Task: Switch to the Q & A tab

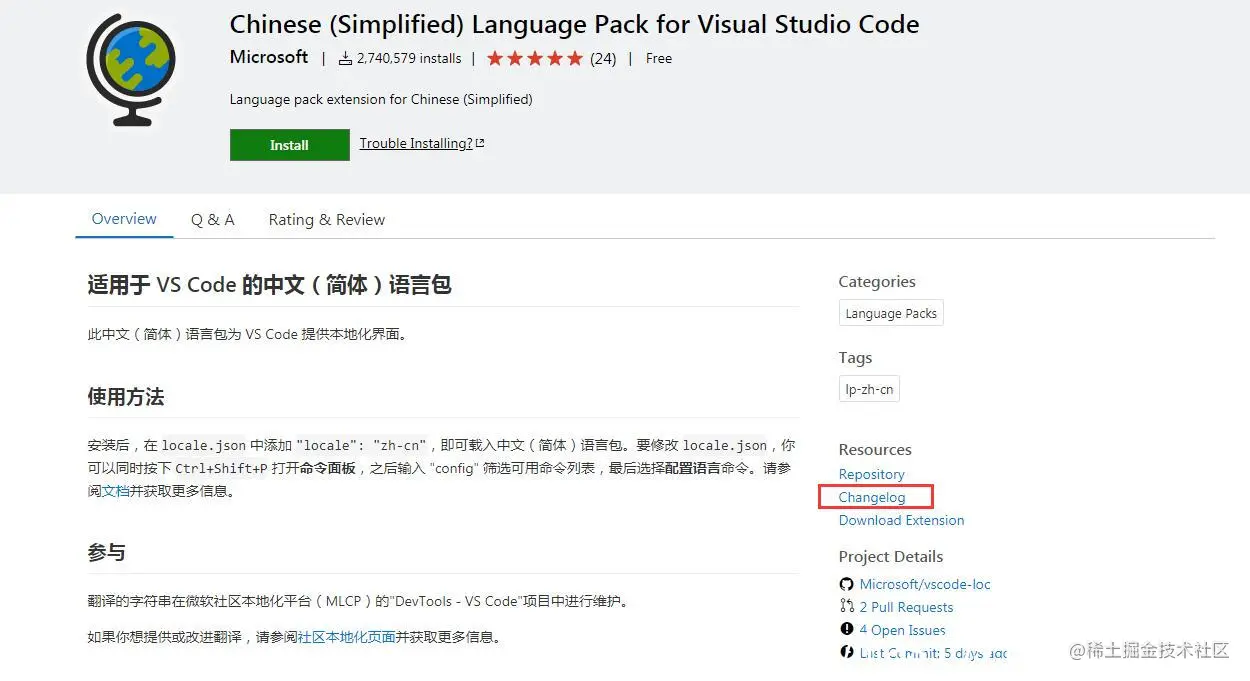Action: pyautogui.click(x=212, y=220)
